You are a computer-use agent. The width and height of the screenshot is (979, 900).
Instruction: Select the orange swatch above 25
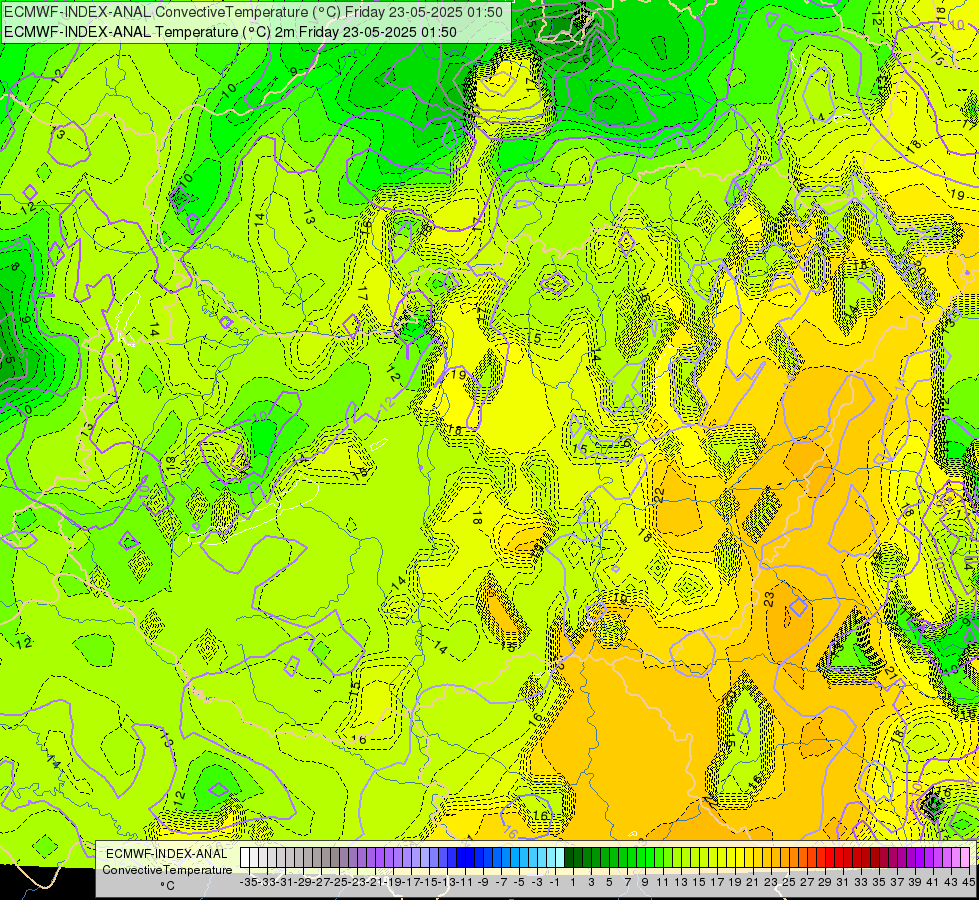pos(785,858)
